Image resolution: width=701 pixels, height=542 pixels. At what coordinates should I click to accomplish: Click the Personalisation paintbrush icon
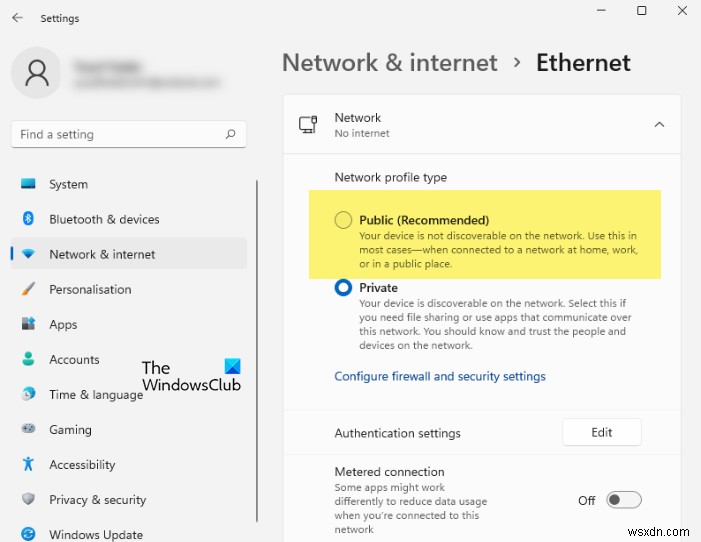tap(28, 289)
